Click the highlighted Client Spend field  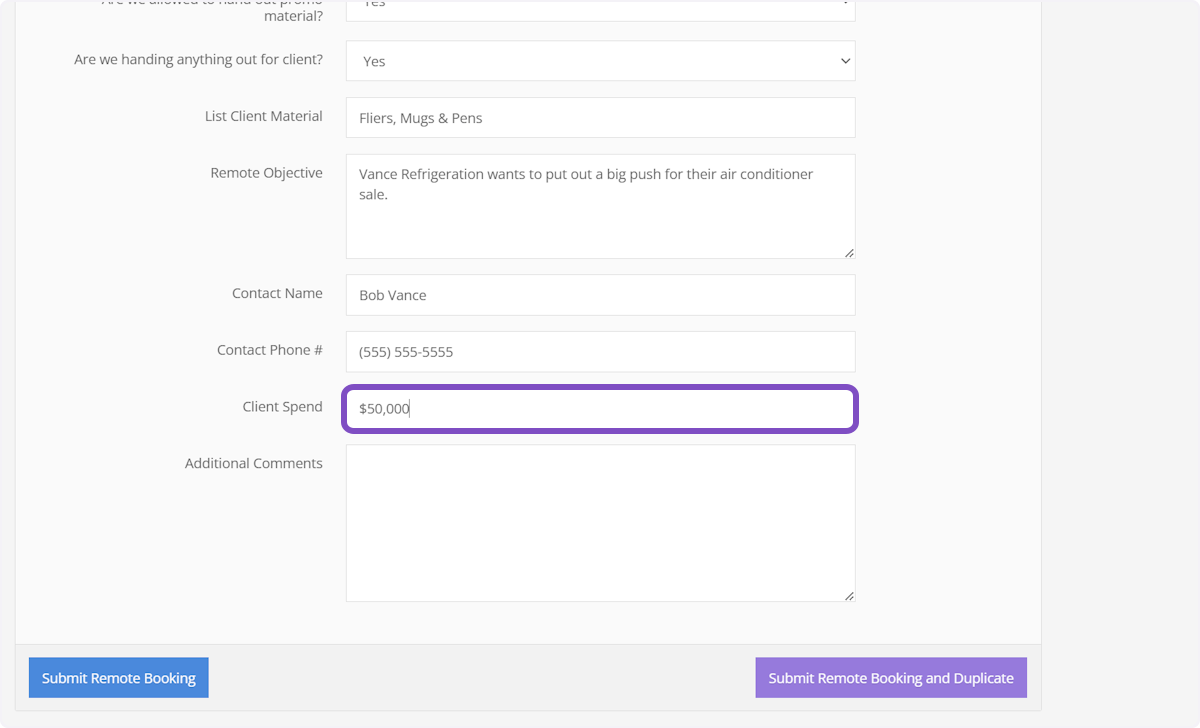coord(600,408)
